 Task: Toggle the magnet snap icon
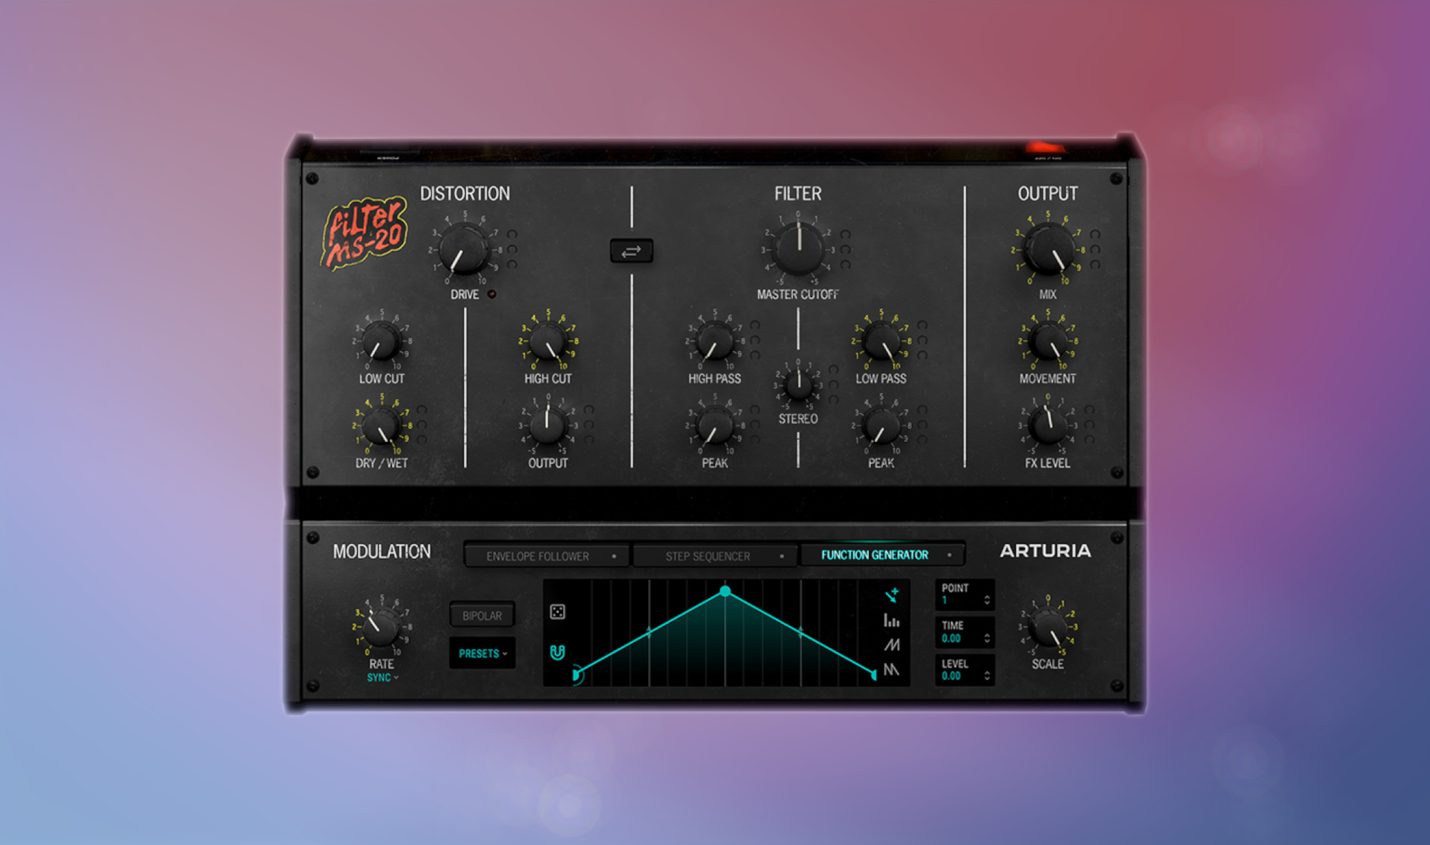tap(558, 652)
